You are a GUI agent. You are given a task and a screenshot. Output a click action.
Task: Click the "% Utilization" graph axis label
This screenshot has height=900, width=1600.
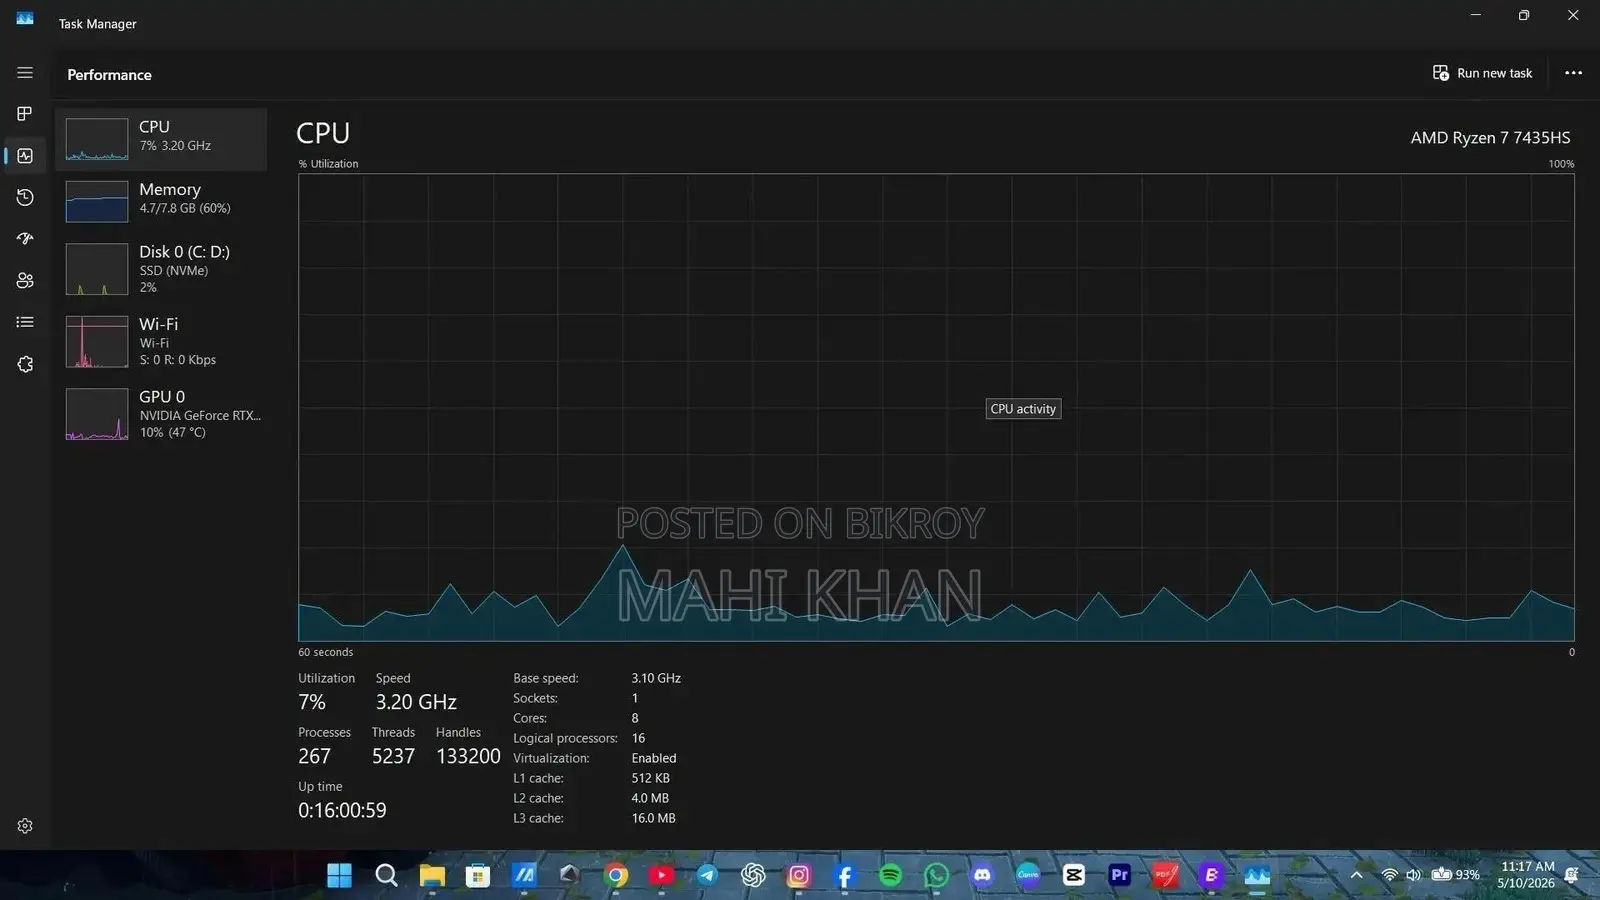(328, 164)
